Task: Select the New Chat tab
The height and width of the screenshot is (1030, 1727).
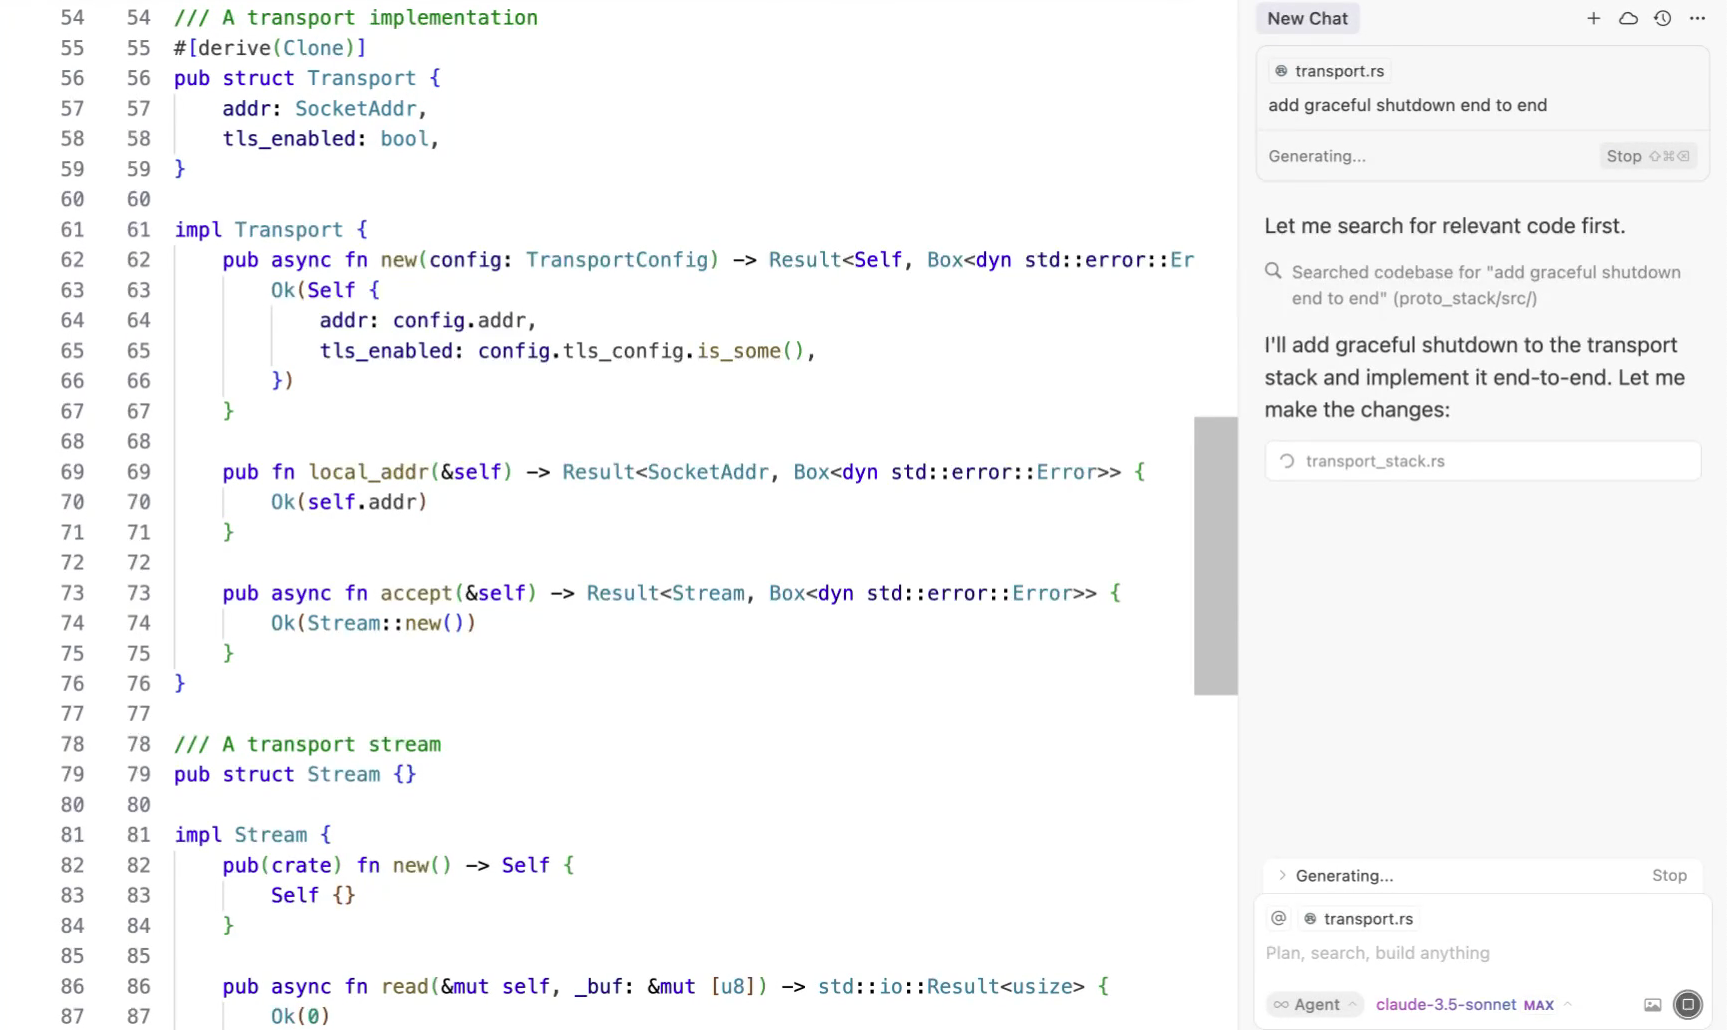Action: 1307,18
